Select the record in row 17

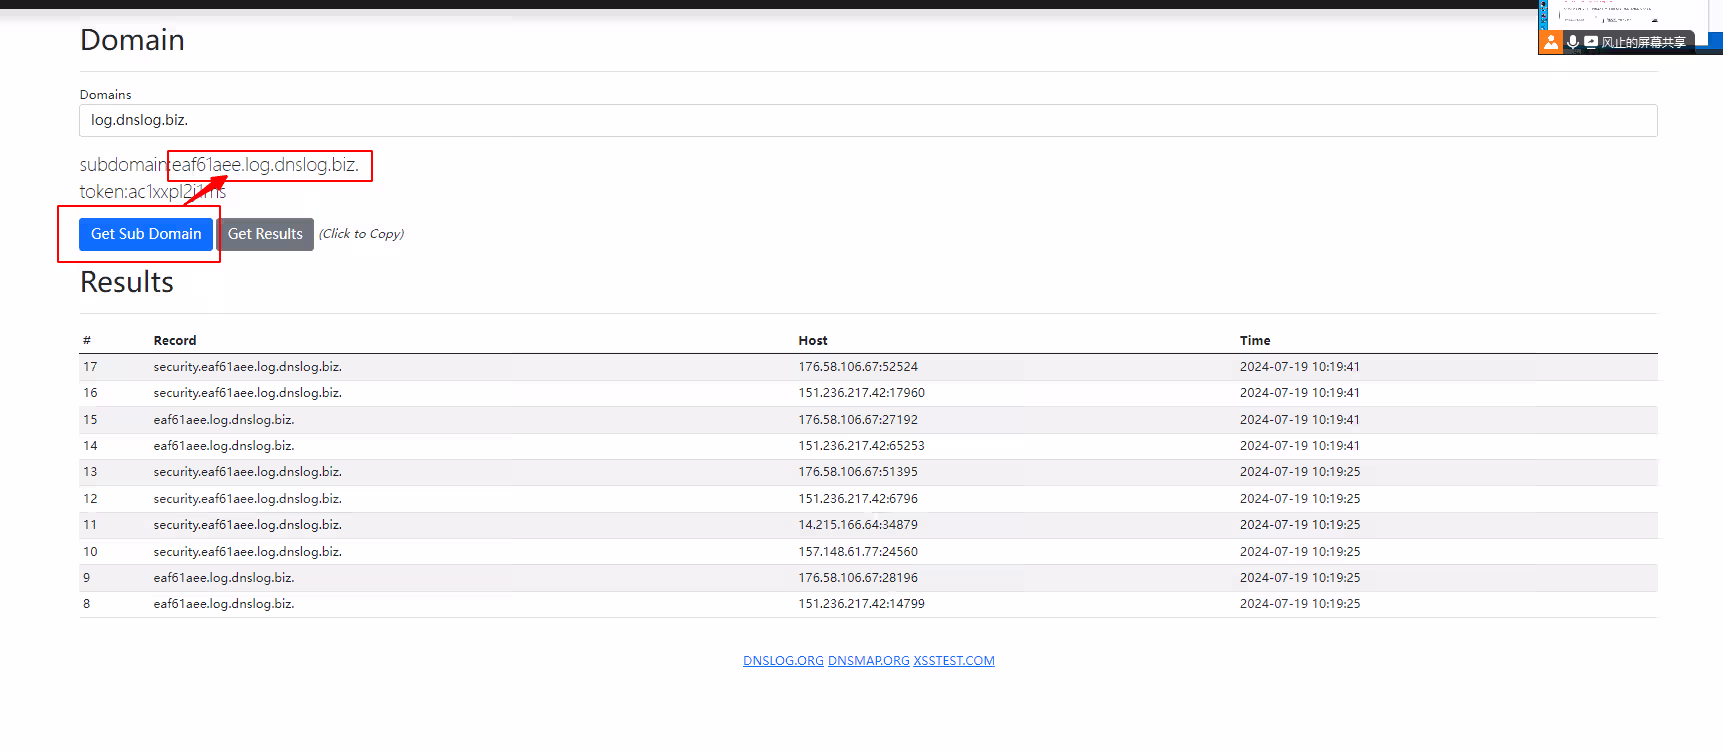(247, 367)
